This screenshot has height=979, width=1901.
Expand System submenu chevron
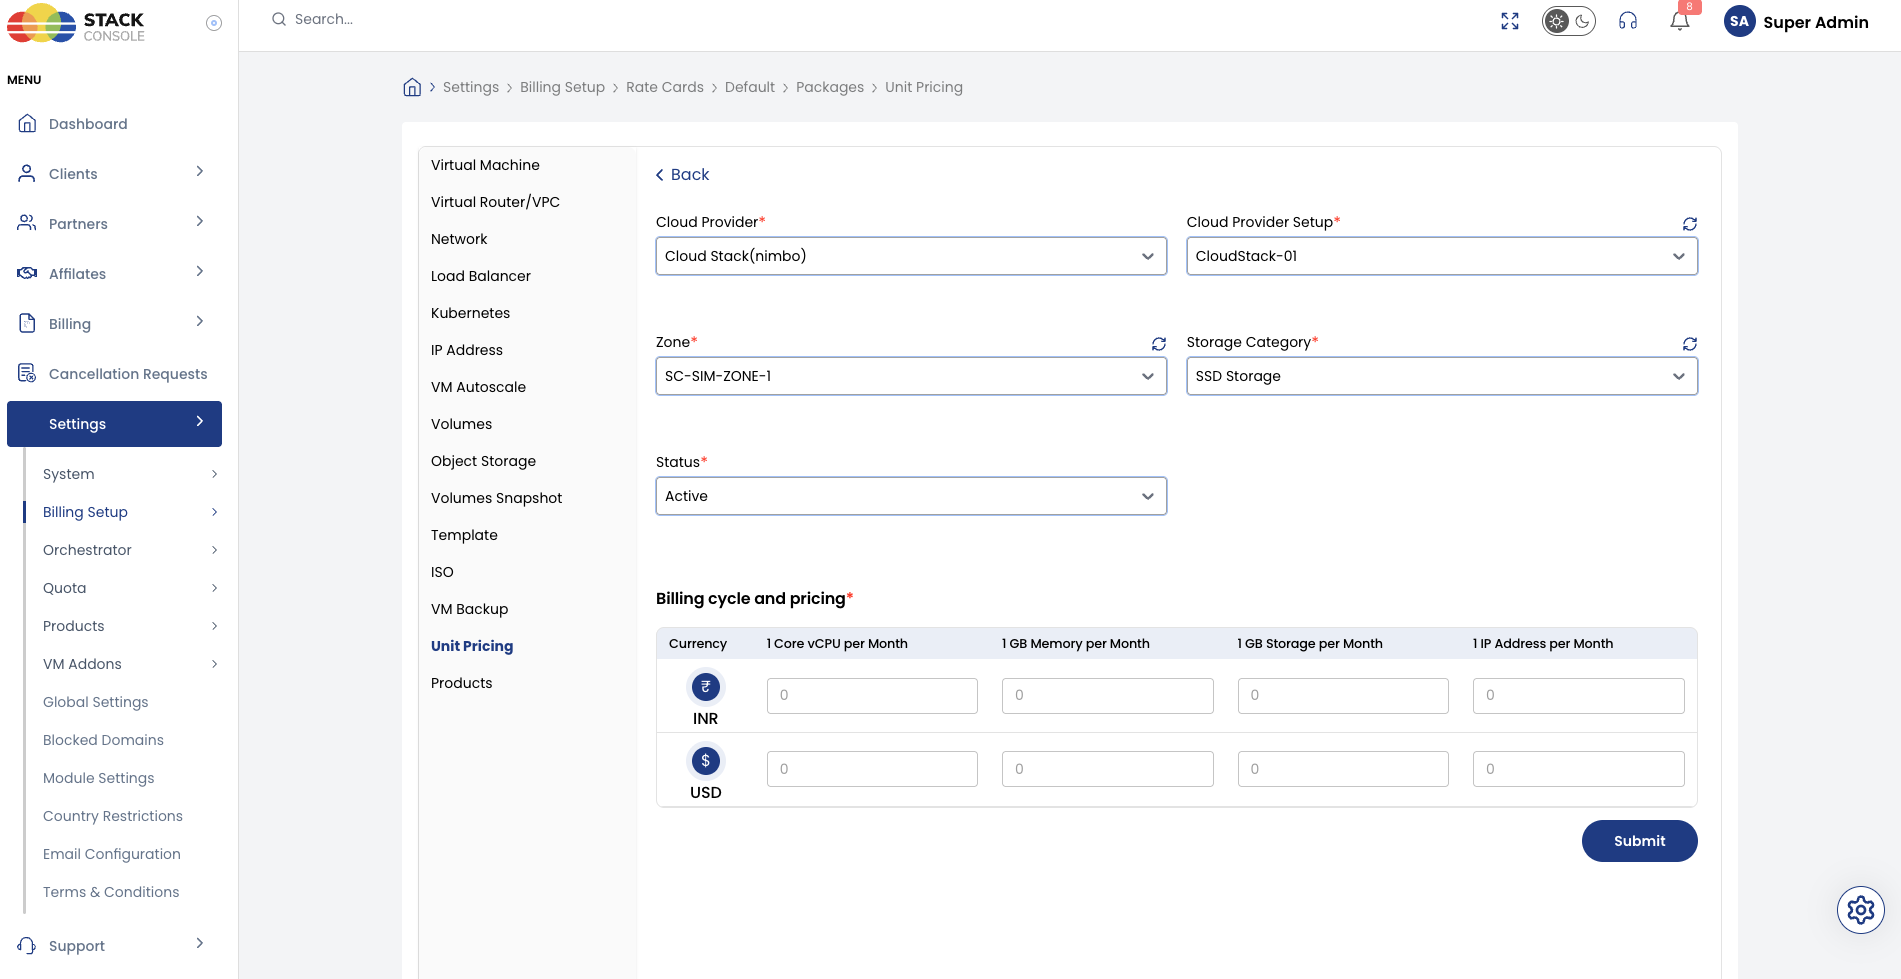coord(214,474)
